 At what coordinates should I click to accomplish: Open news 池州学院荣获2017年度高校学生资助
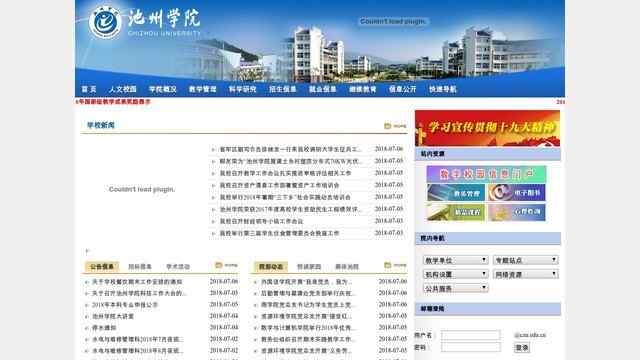pyautogui.click(x=290, y=209)
